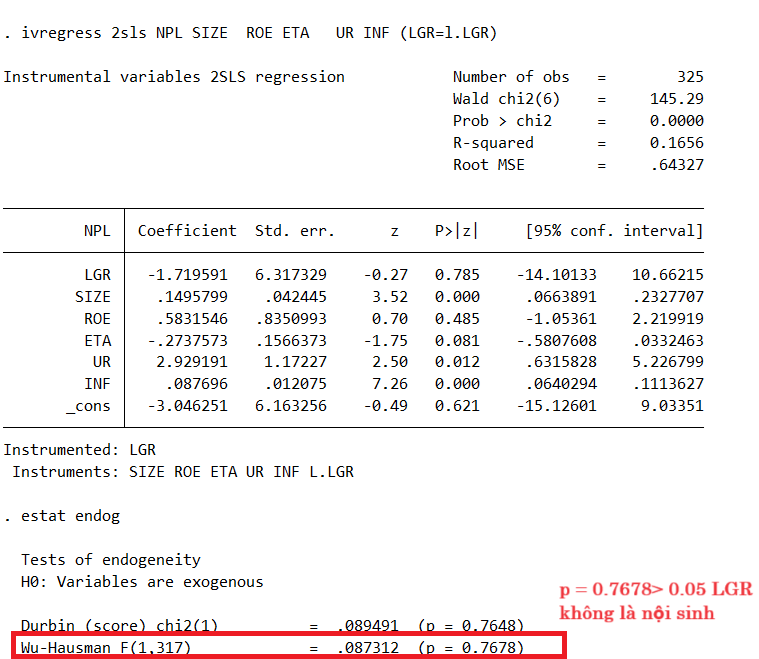Select the Wald chi2(6) value 145.29
The height and width of the screenshot is (659, 759).
pyautogui.click(x=676, y=99)
